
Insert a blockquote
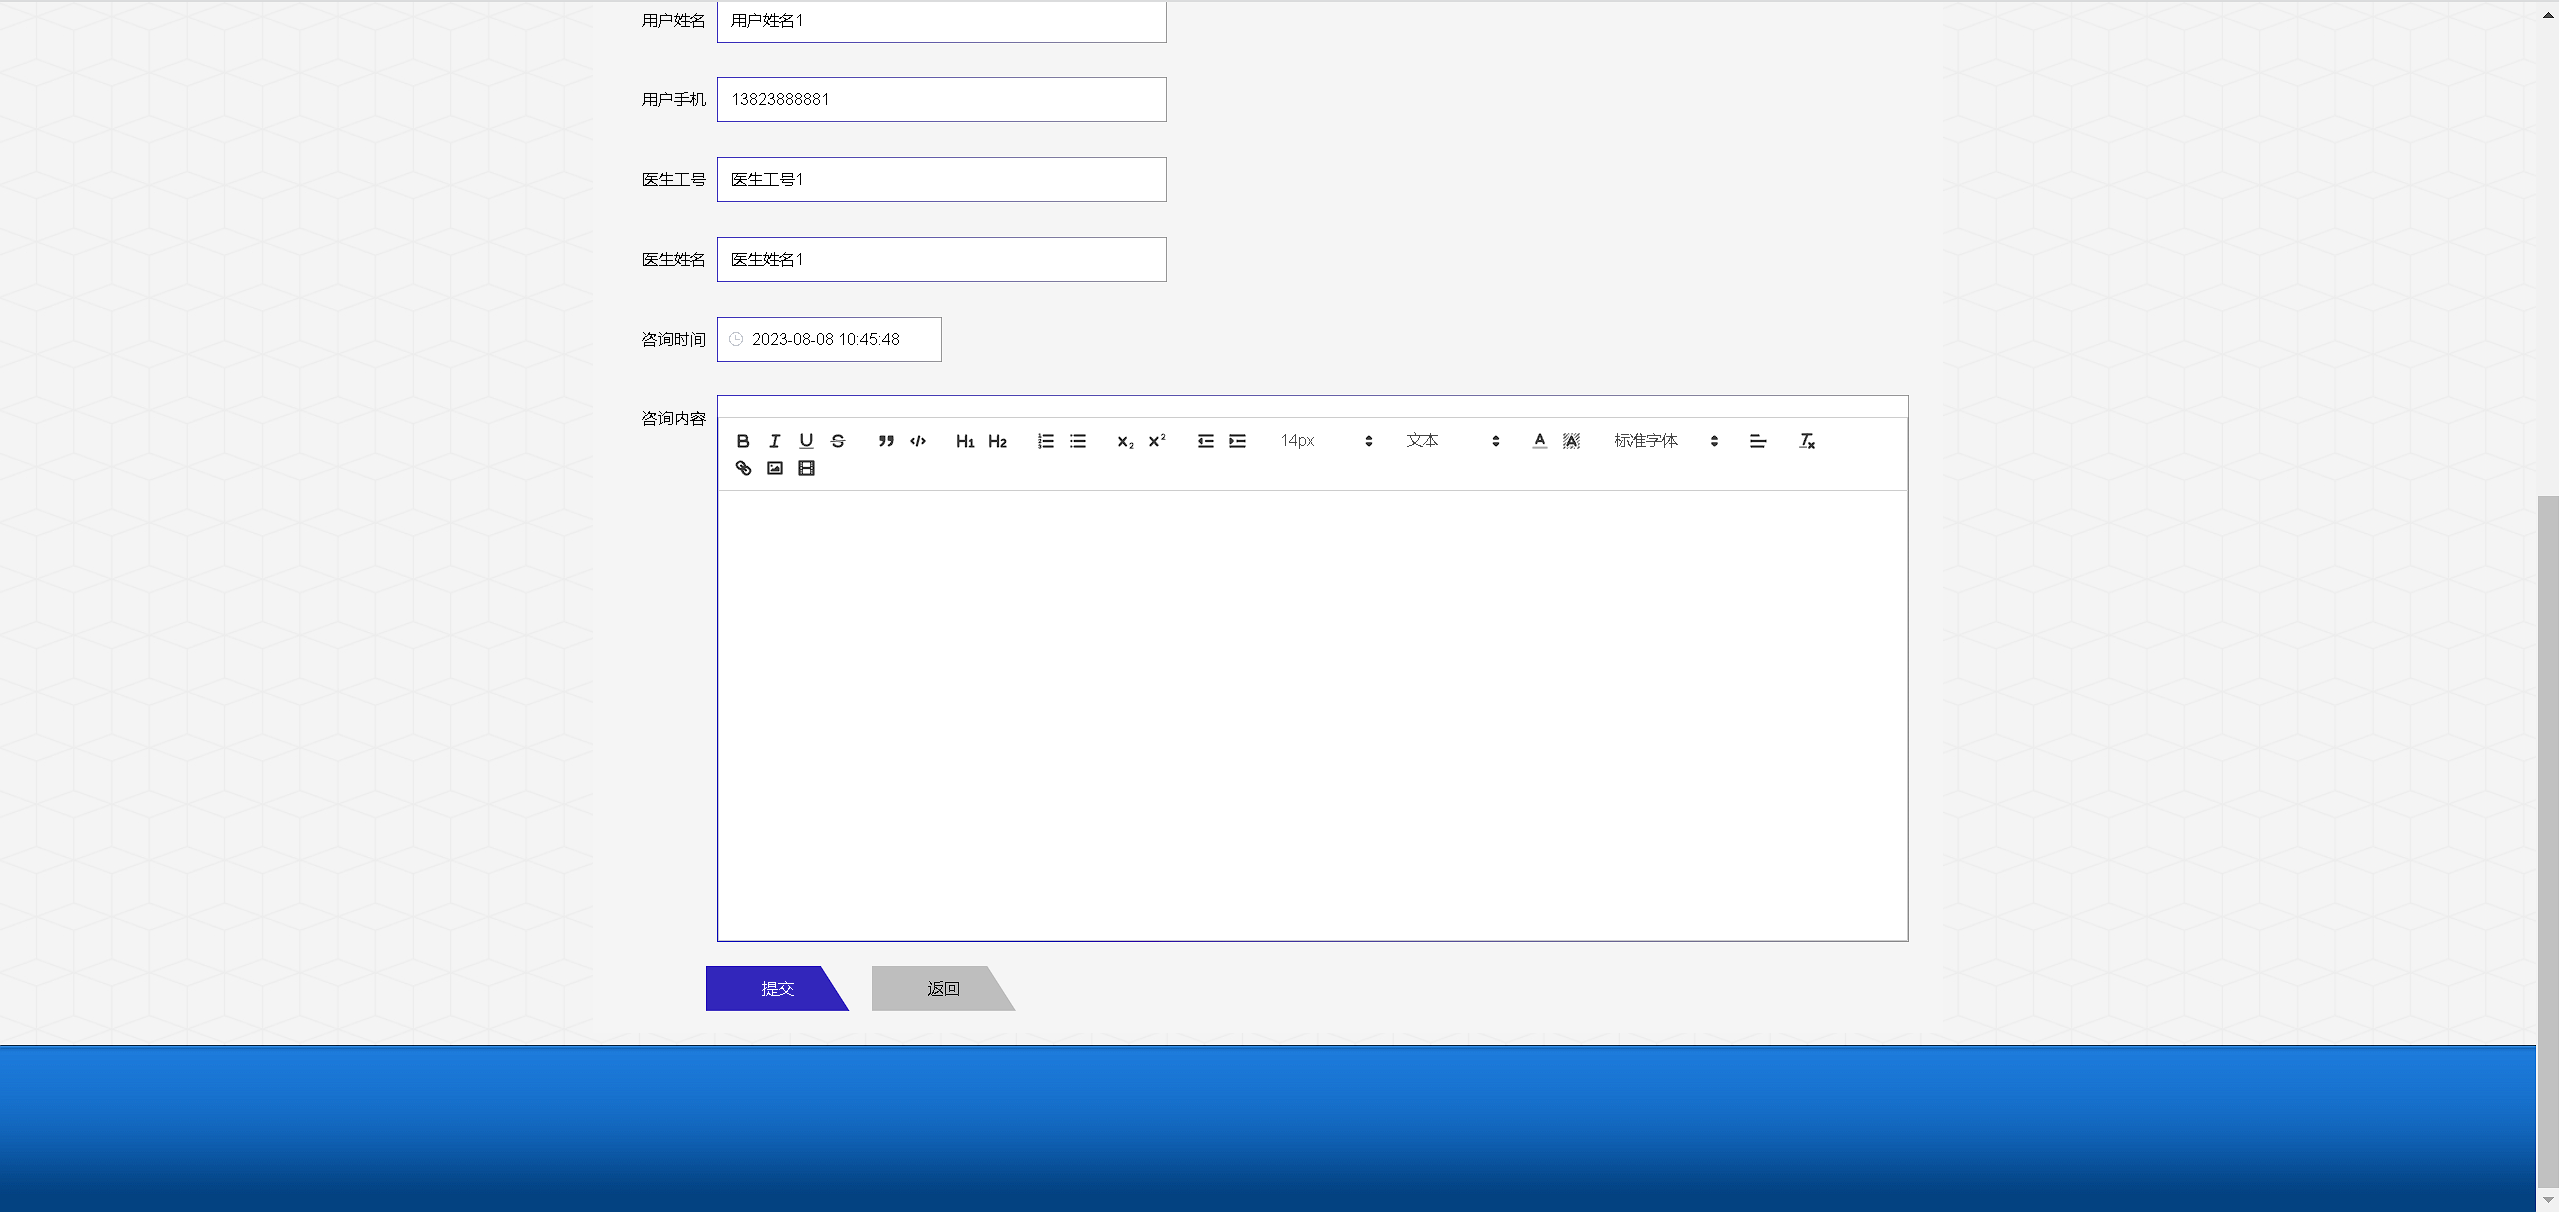pos(886,441)
